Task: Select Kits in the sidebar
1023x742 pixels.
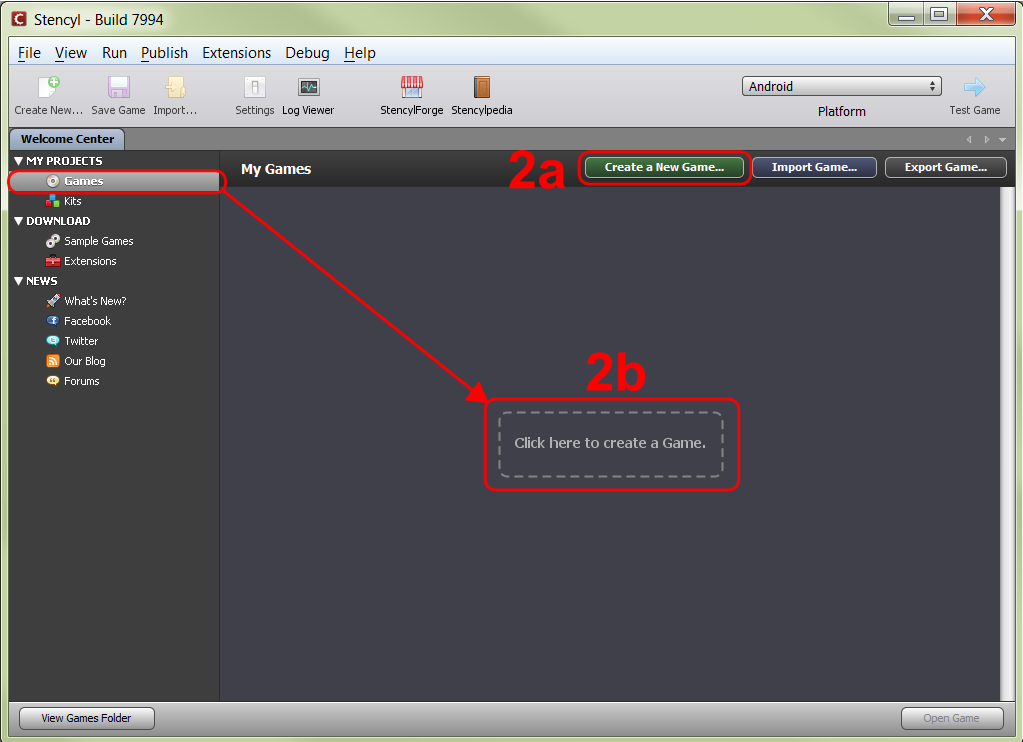Action: 72,201
